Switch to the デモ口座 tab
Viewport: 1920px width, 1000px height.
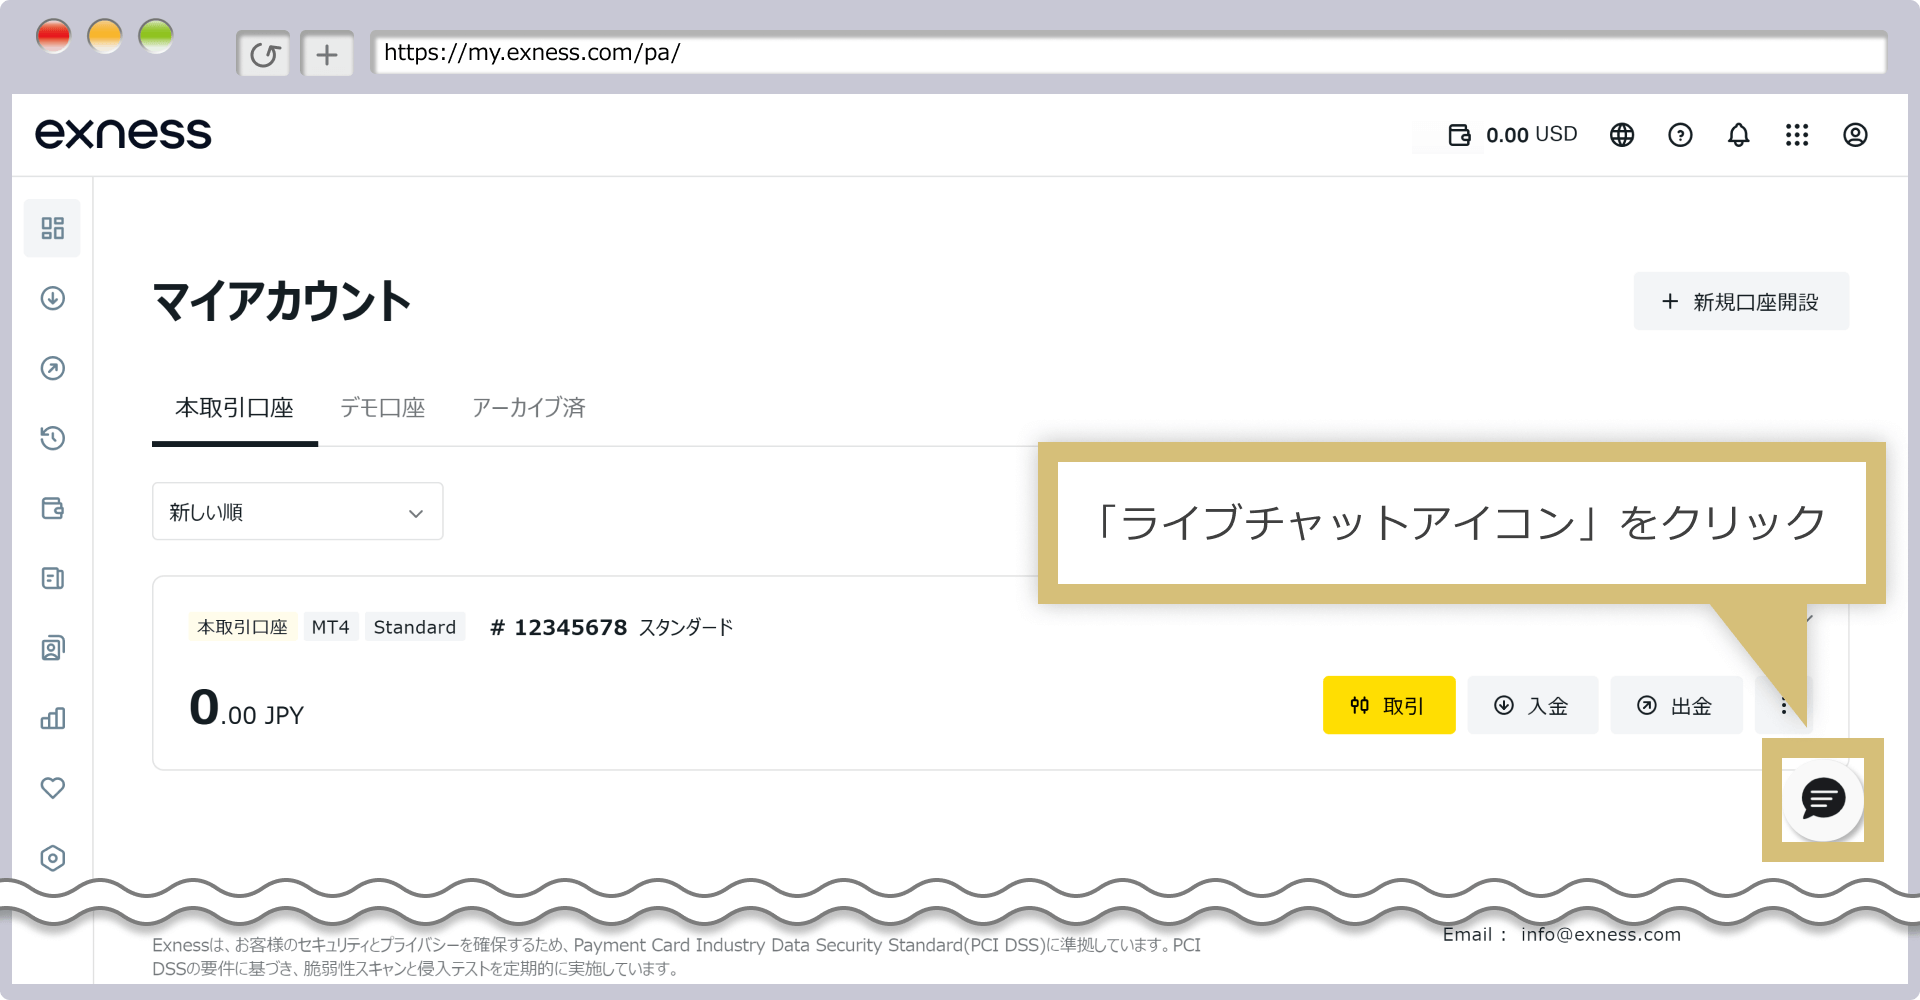(383, 408)
